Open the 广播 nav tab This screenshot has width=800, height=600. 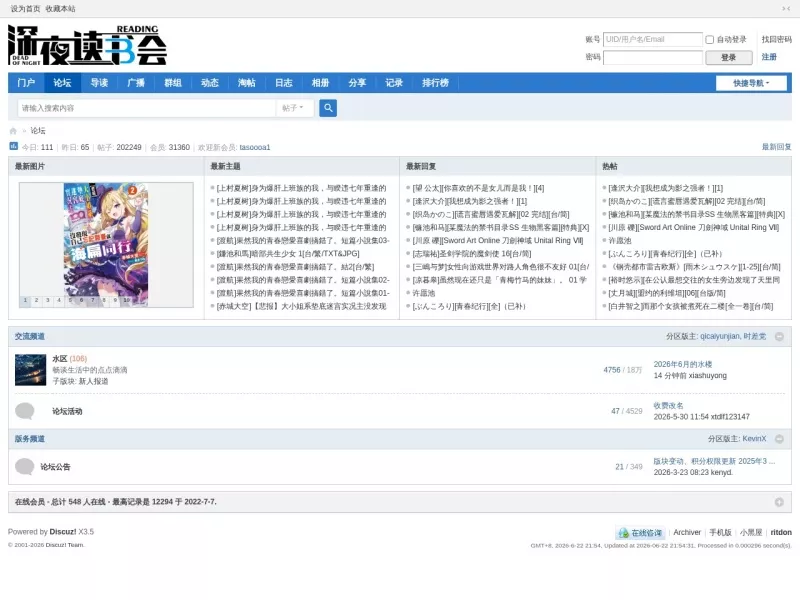tap(136, 83)
